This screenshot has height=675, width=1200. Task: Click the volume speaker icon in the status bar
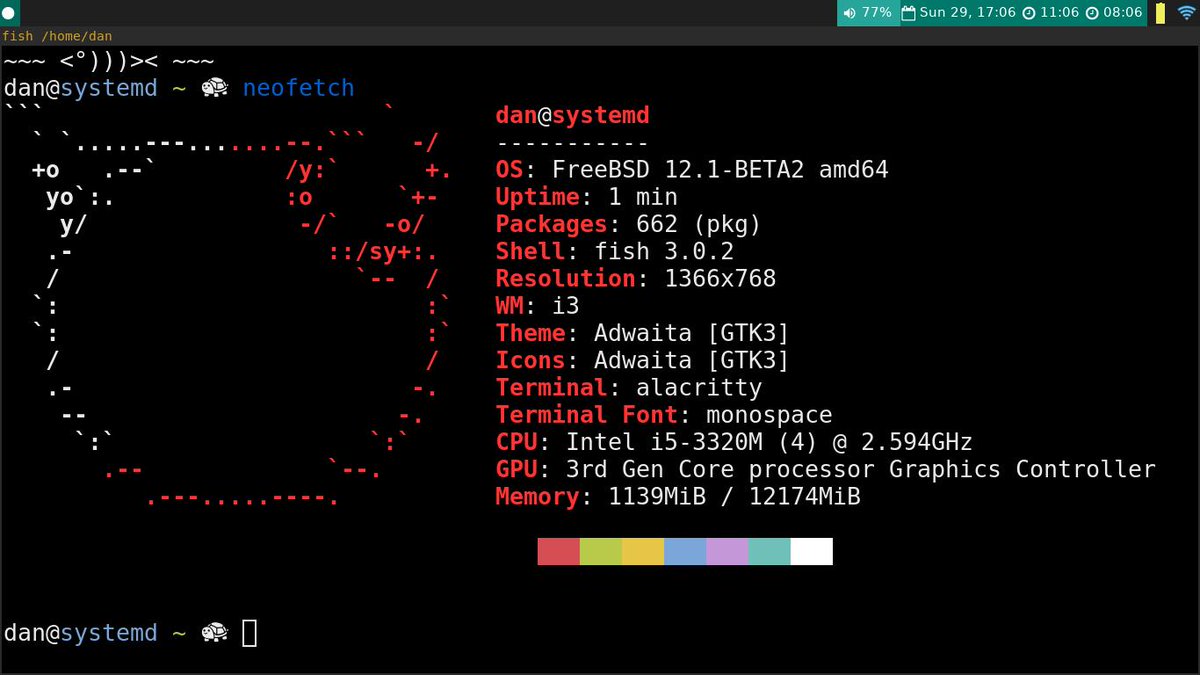tap(847, 12)
